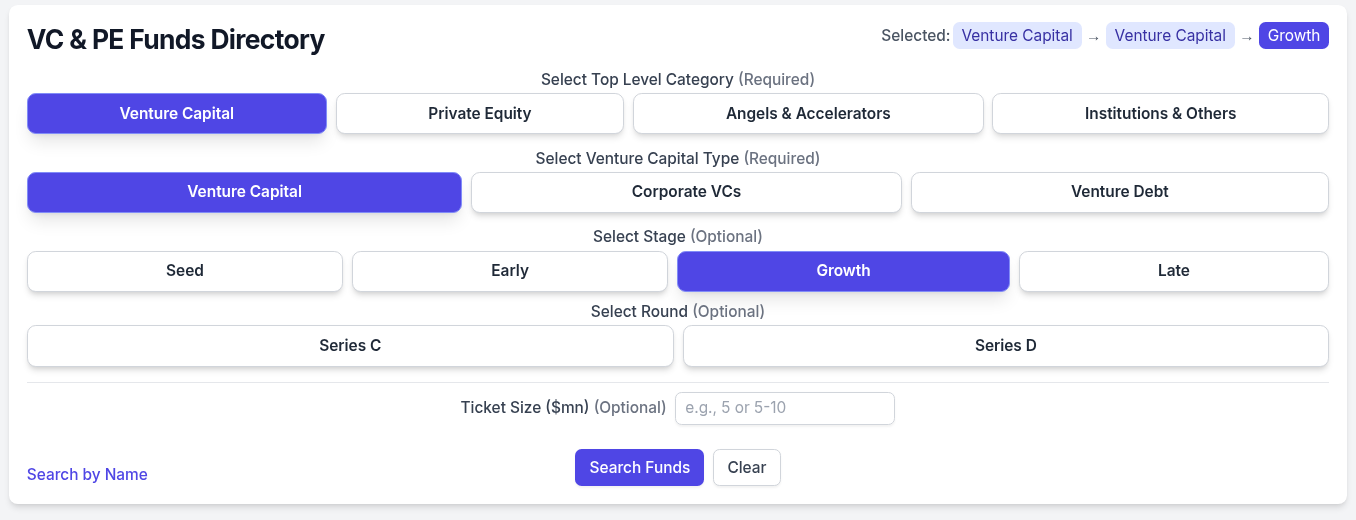Viewport: 1356px width, 520px height.
Task: Click the Search Funds button
Action: tap(639, 468)
